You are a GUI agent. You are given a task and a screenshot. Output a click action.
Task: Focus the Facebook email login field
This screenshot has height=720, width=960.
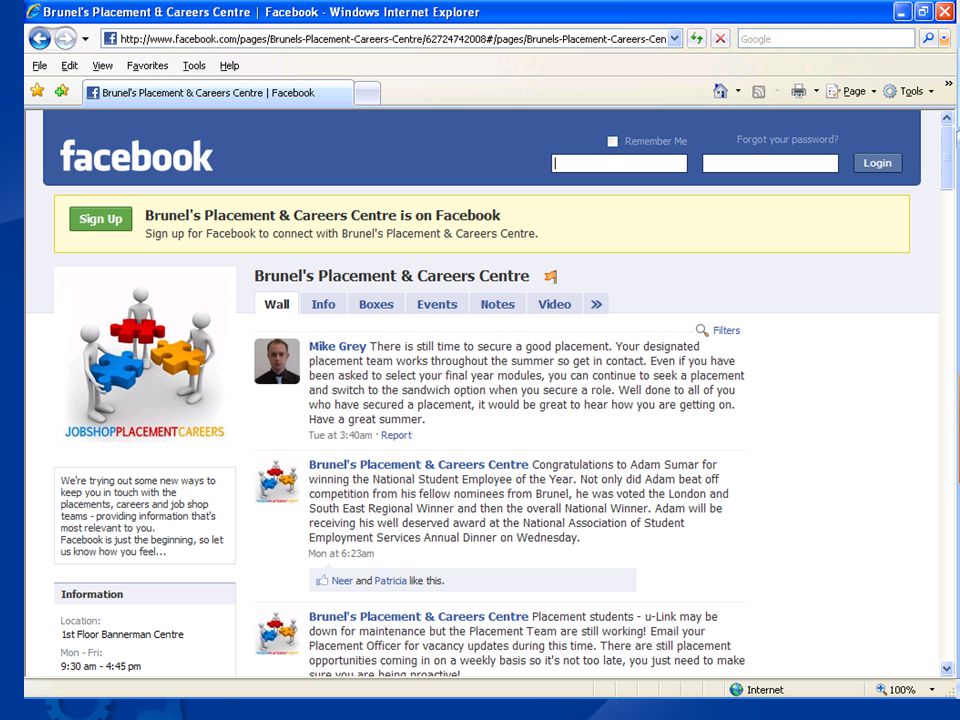point(619,163)
